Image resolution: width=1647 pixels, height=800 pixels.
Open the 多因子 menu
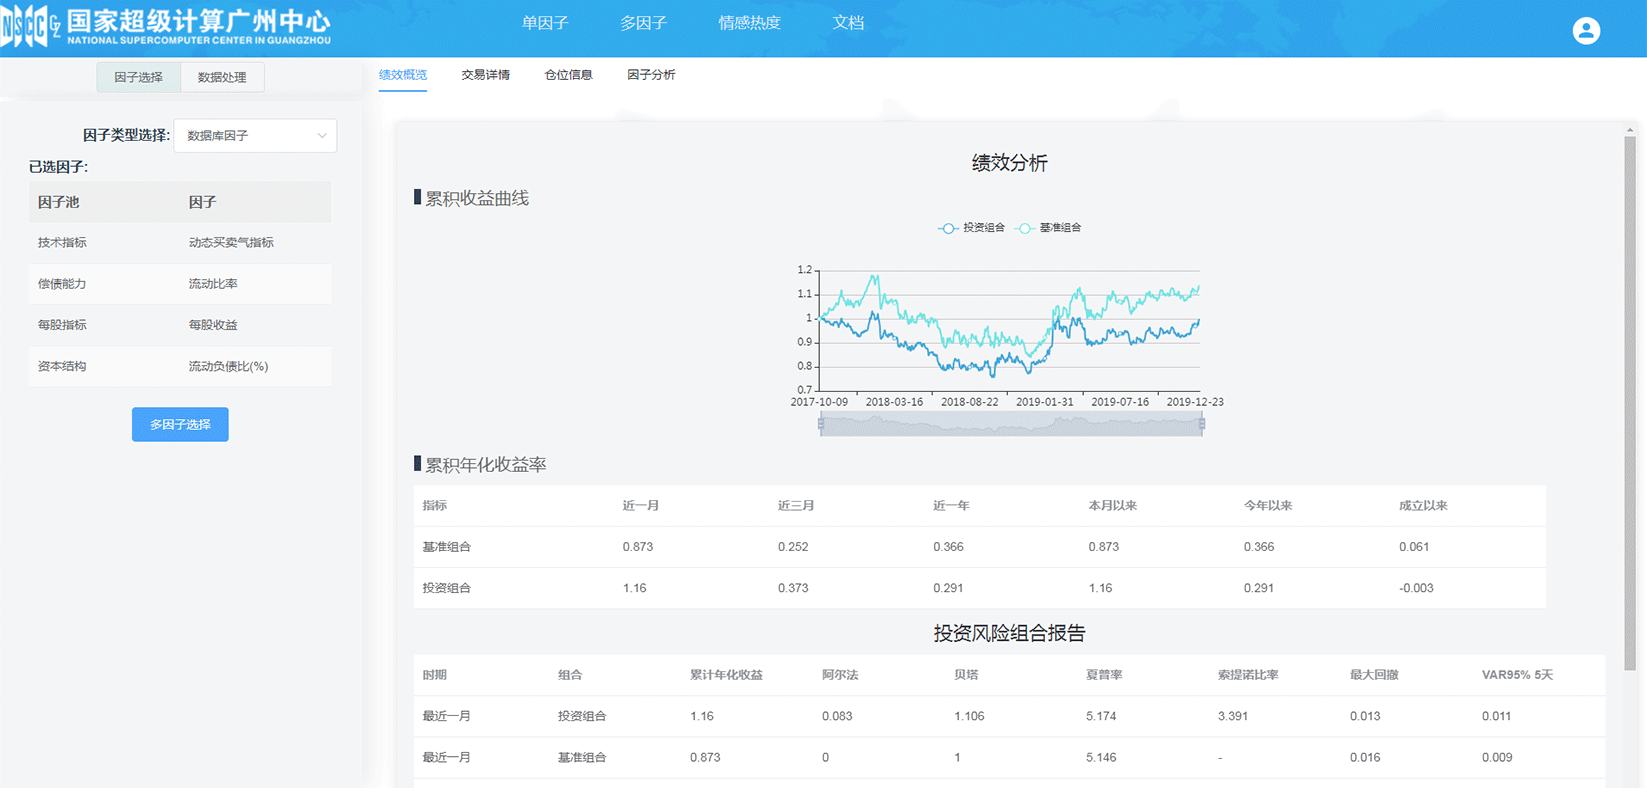[643, 23]
